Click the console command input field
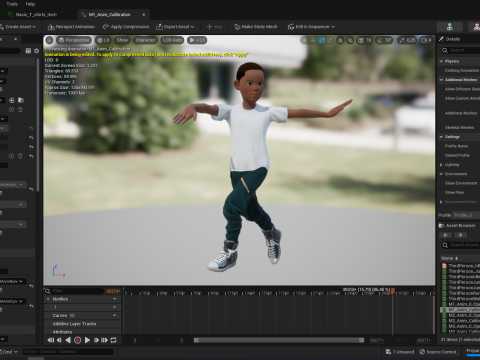Viewport: 480px width, 360px height. coord(68,352)
